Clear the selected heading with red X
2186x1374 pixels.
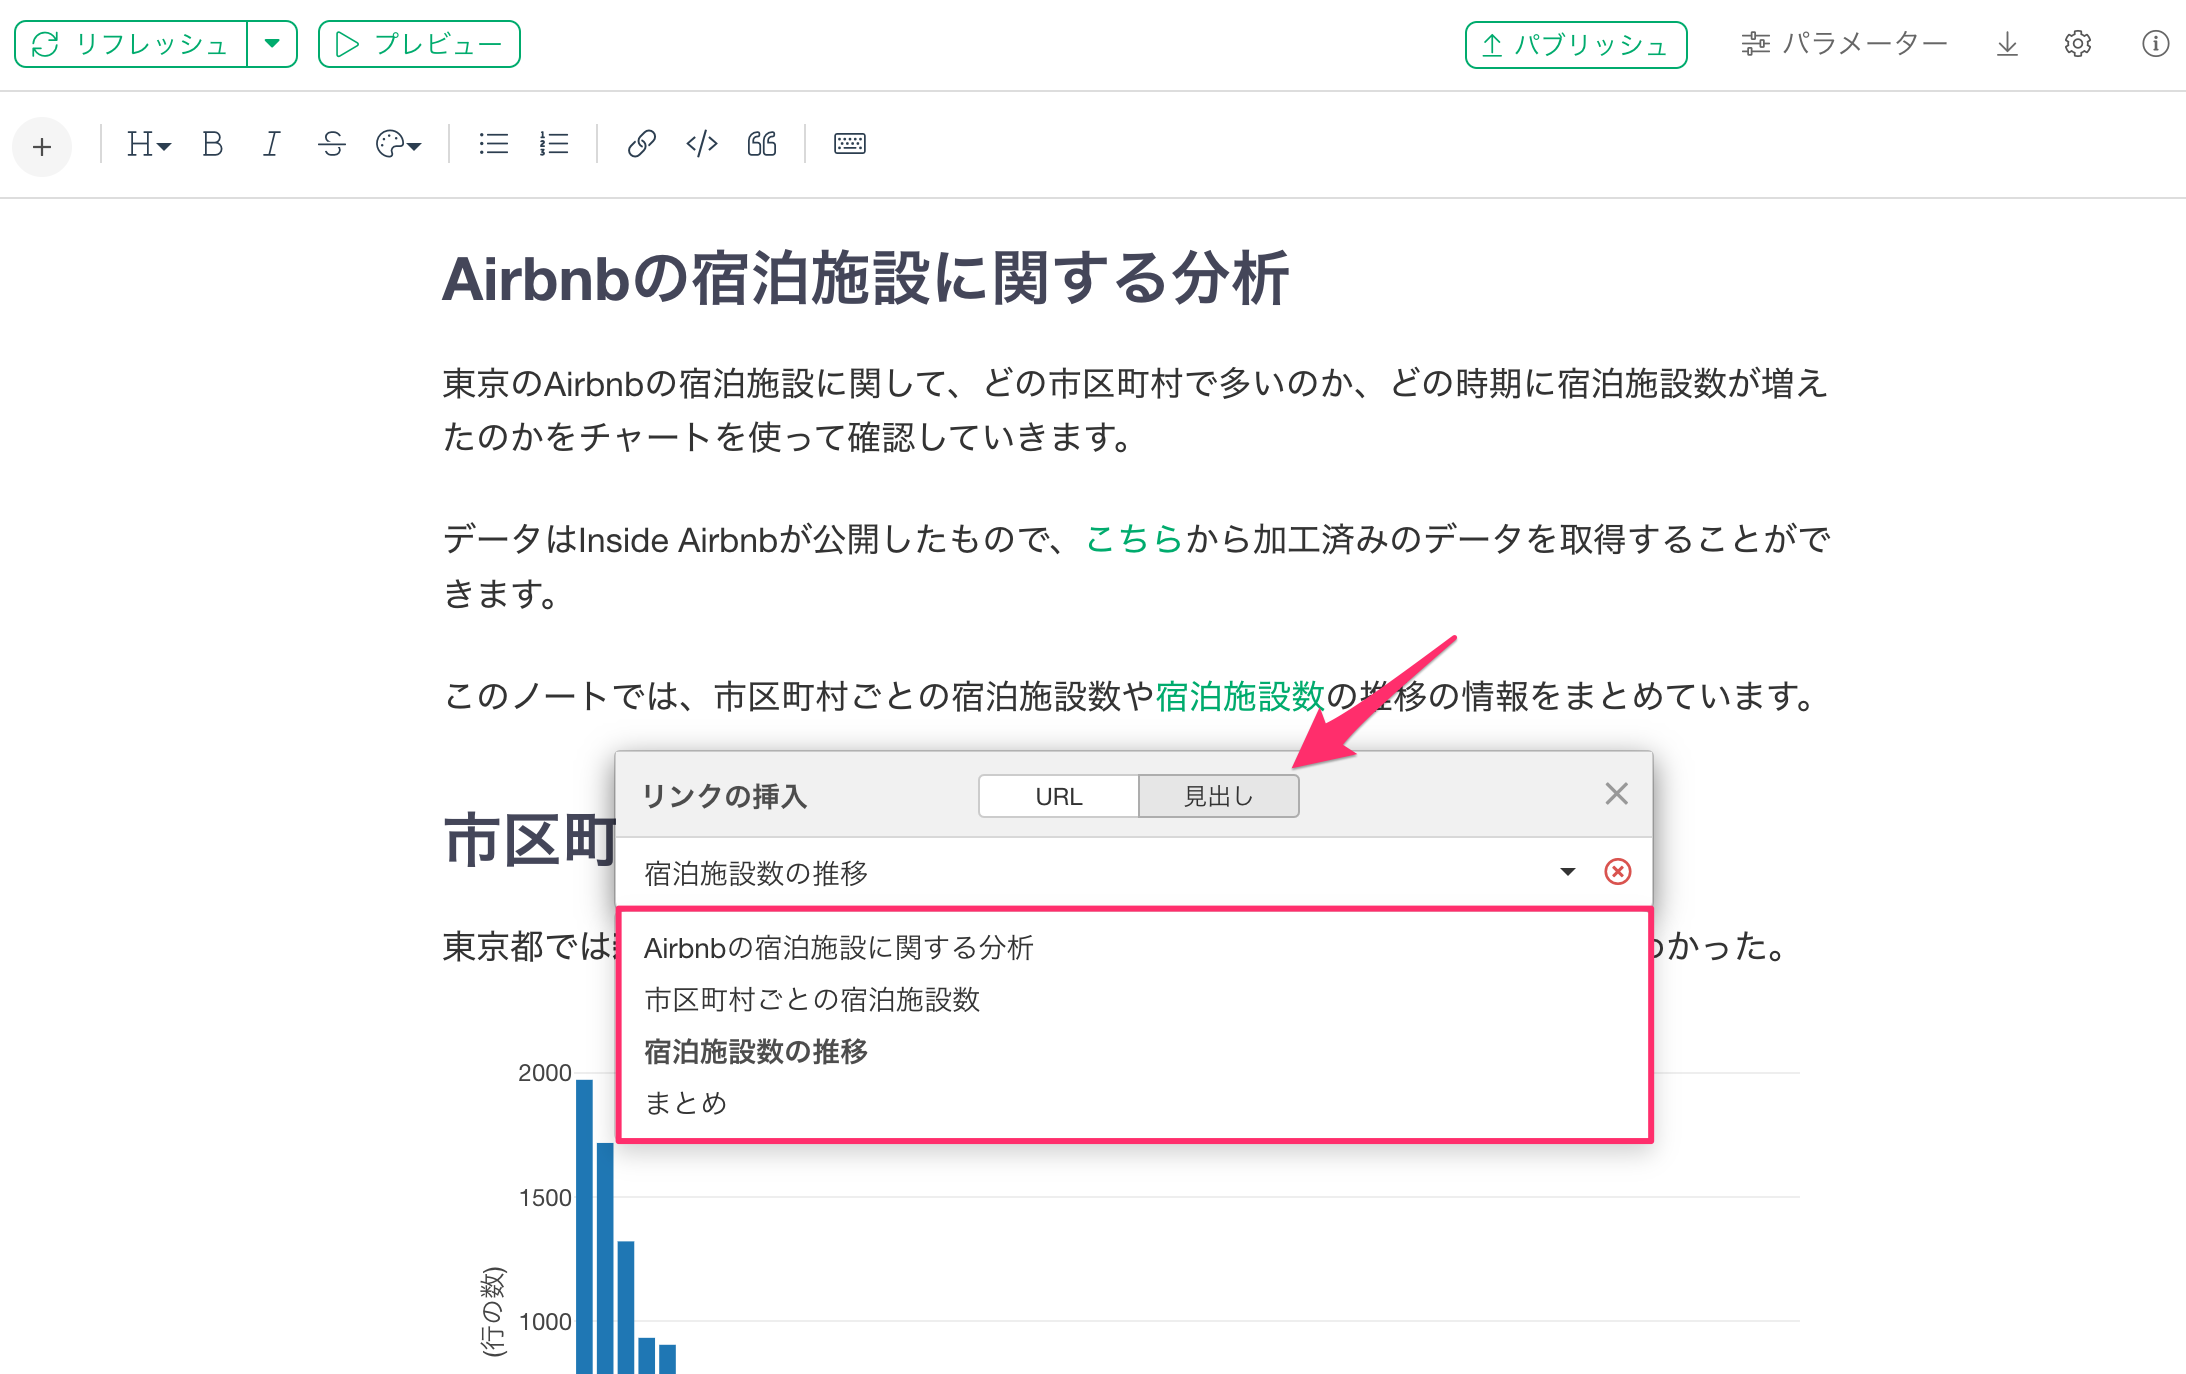[x=1618, y=872]
